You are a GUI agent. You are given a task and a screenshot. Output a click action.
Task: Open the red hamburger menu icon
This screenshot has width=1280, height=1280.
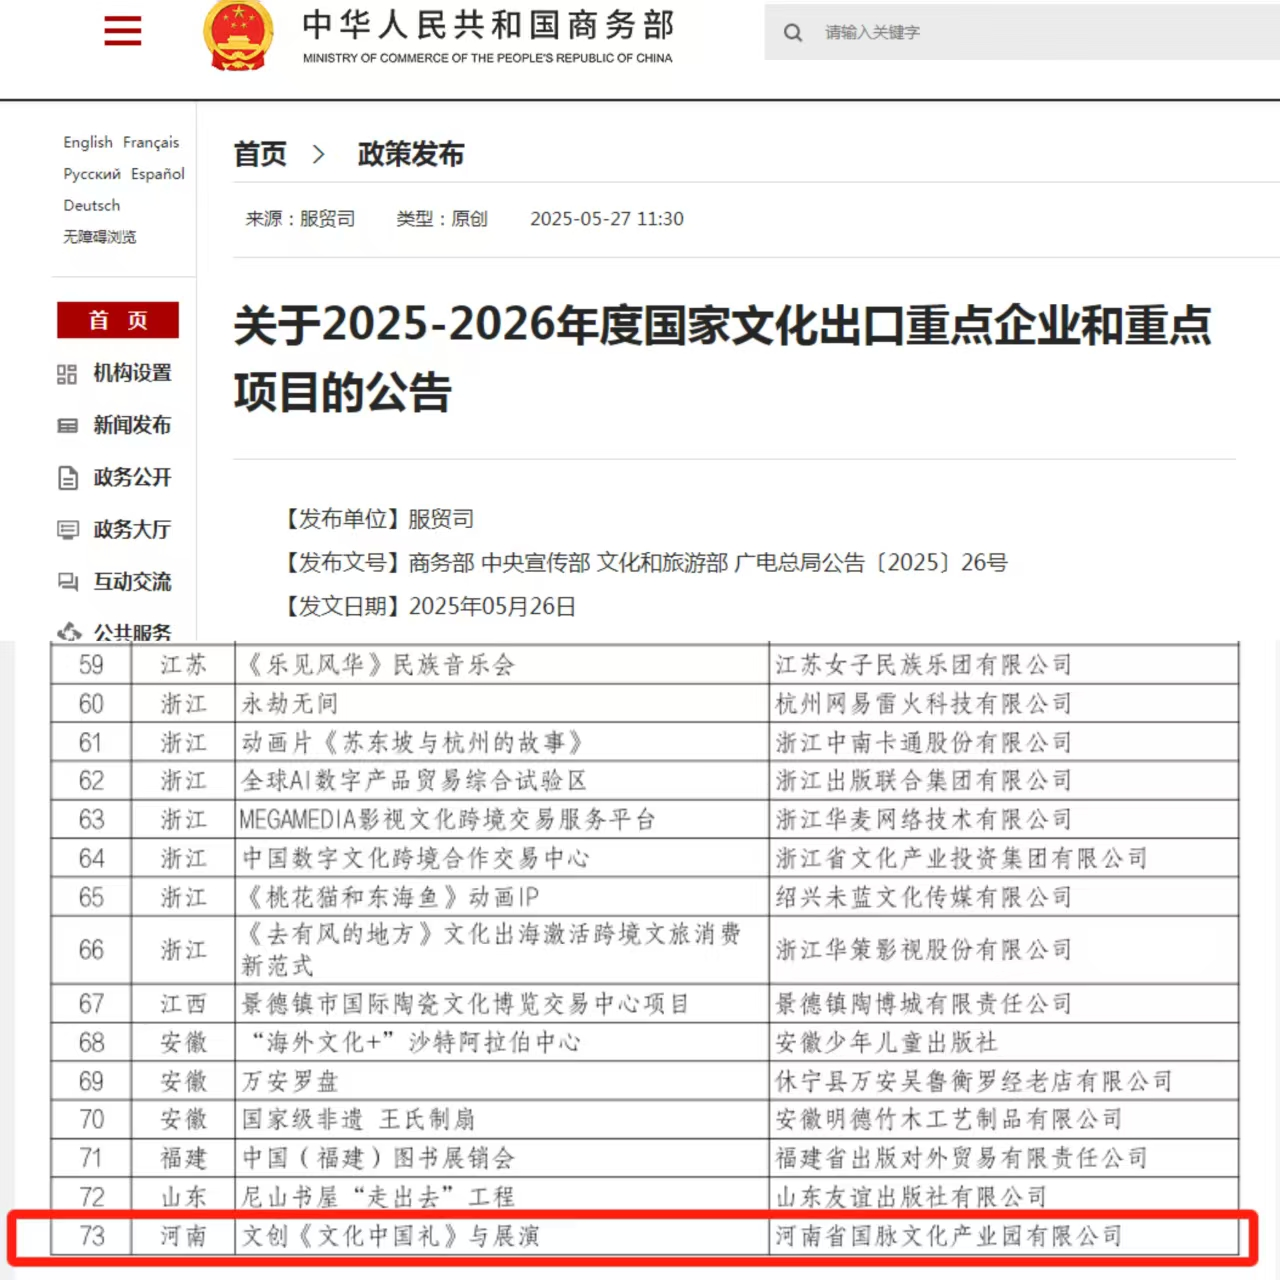pyautogui.click(x=122, y=31)
